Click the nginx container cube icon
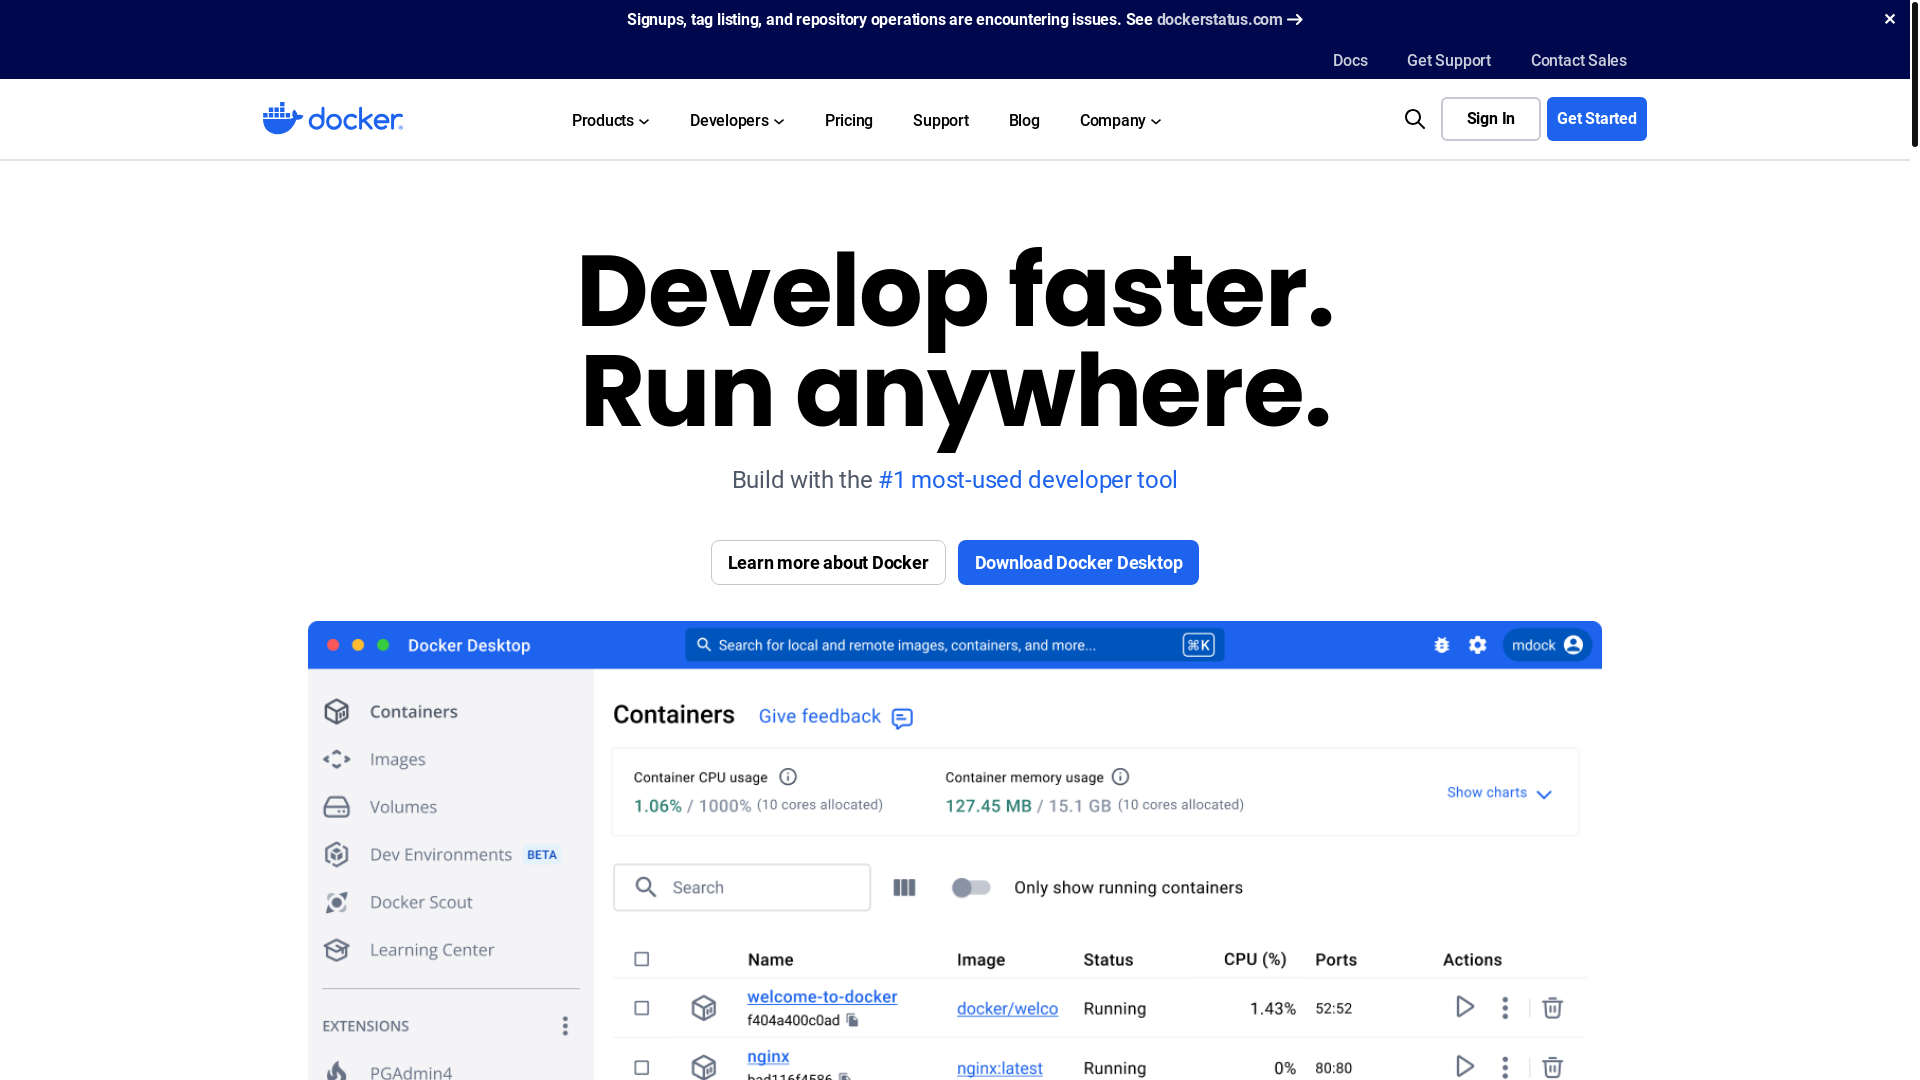Screen dimensions: 1920x1080 704,1067
